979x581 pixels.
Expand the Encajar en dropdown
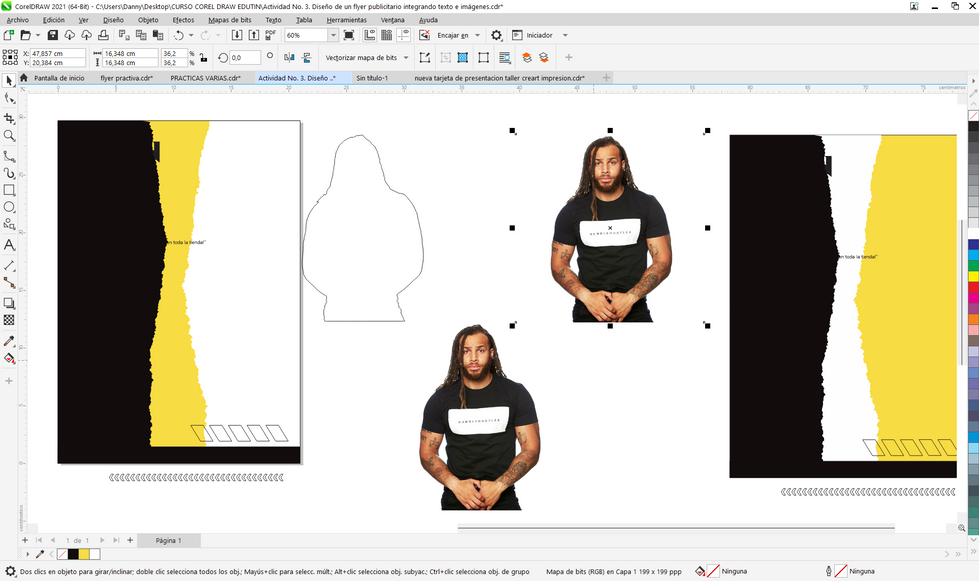coord(478,36)
